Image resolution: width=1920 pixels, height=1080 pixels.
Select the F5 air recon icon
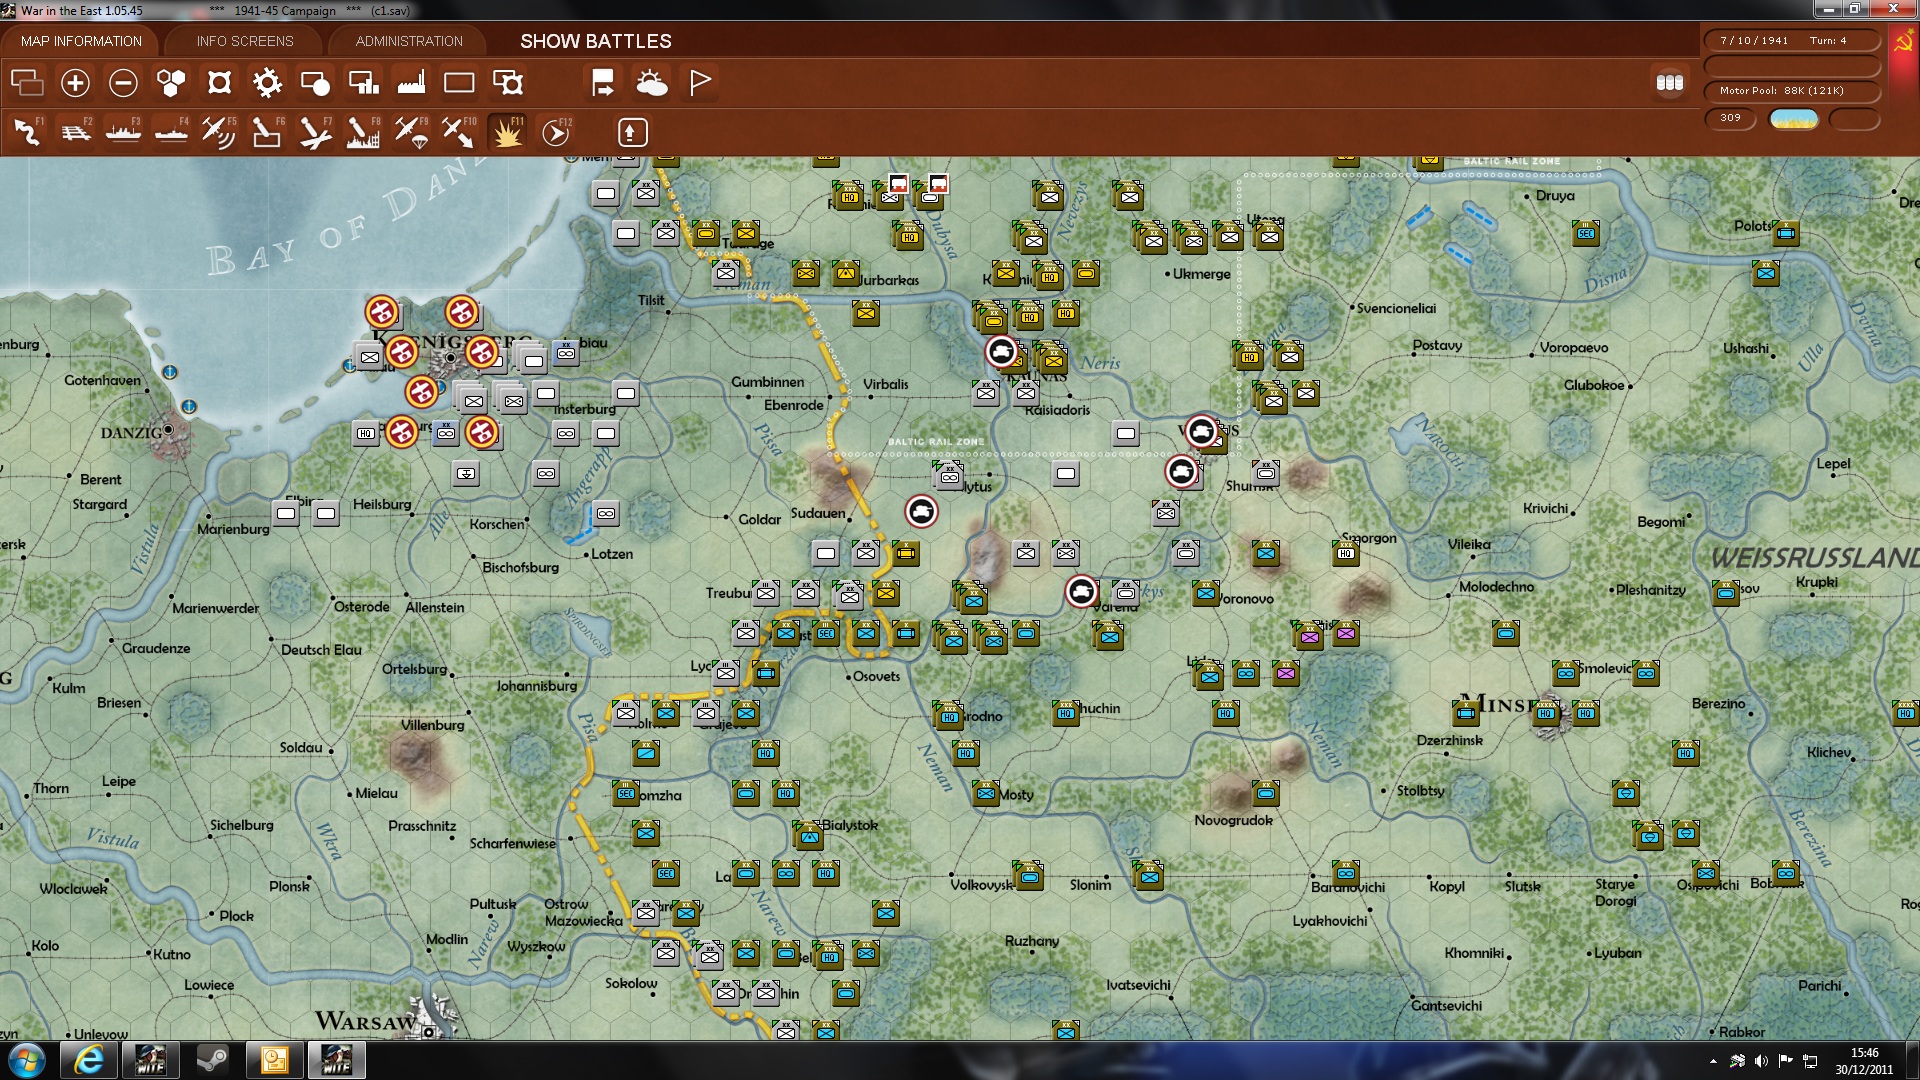pos(219,132)
